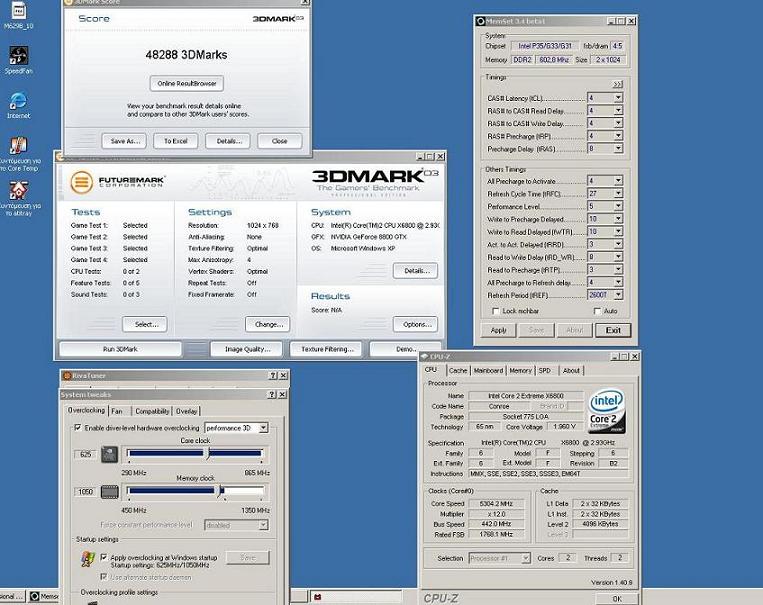Click the GPU core clock chip icon
Image resolution: width=763 pixels, height=605 pixels.
click(x=110, y=455)
